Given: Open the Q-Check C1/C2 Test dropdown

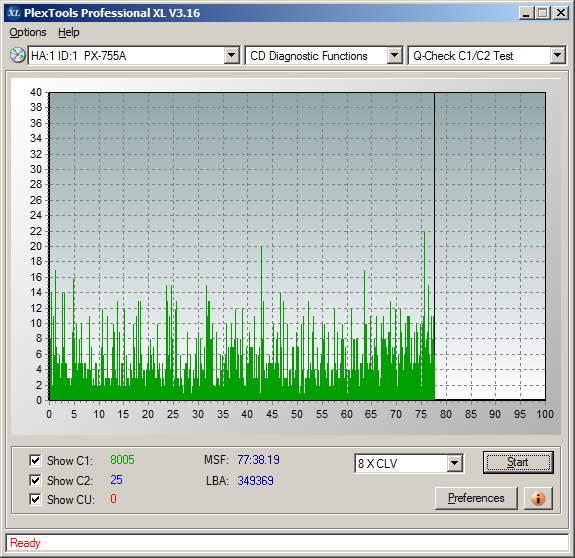Looking at the screenshot, I should click(557, 56).
